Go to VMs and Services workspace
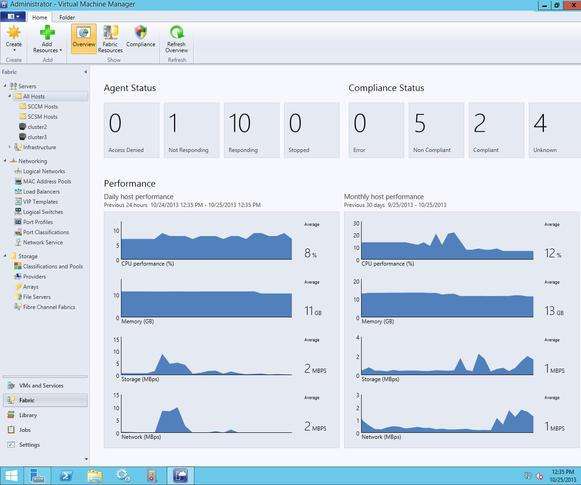 (46, 386)
